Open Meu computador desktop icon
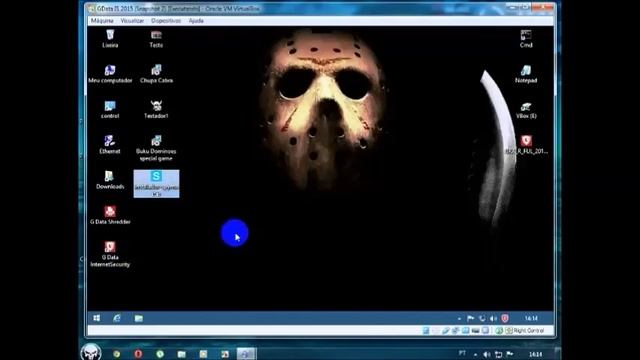 (110, 74)
